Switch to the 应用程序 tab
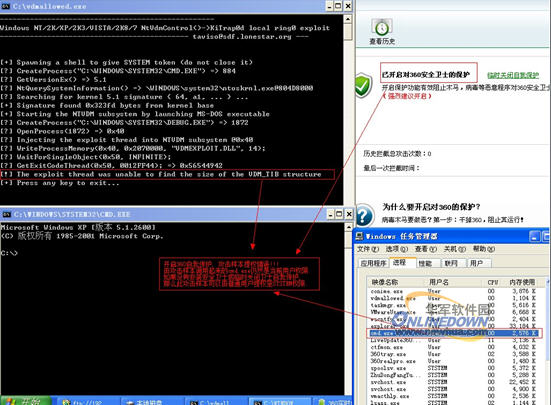Viewport: 551px width, 405px height. [x=373, y=263]
